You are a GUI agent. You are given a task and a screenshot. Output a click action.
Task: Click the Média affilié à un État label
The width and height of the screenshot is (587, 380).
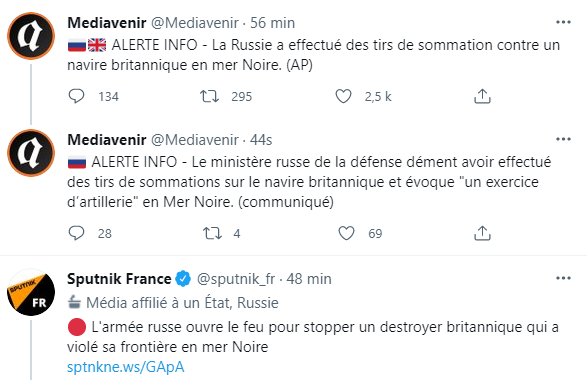click(173, 303)
